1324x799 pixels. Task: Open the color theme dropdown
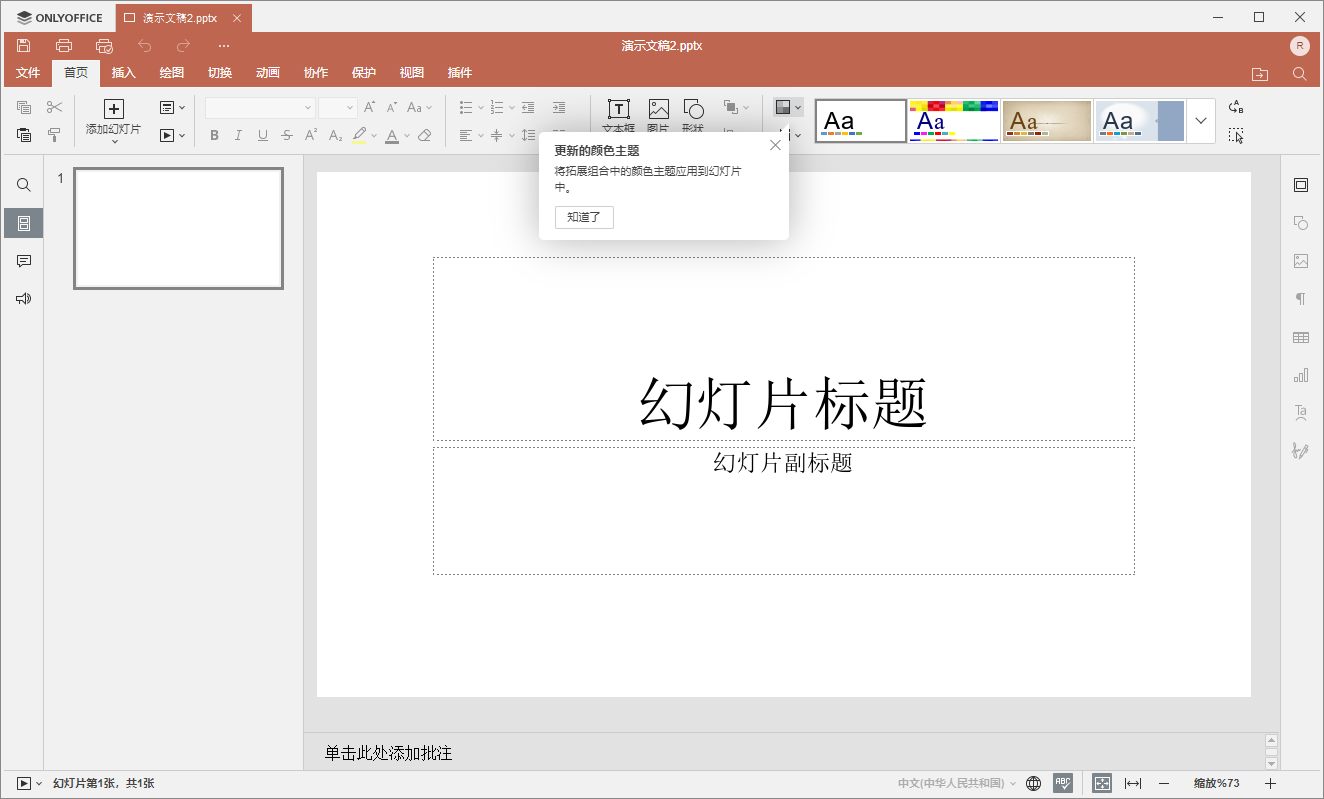788,107
